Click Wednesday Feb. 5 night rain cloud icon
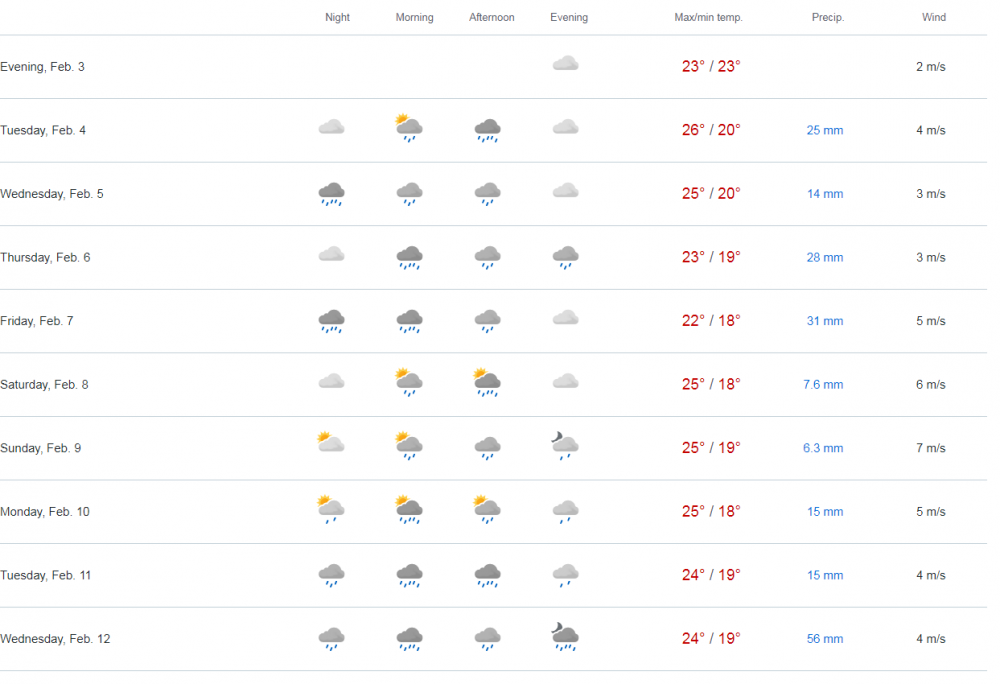 [x=331, y=193]
